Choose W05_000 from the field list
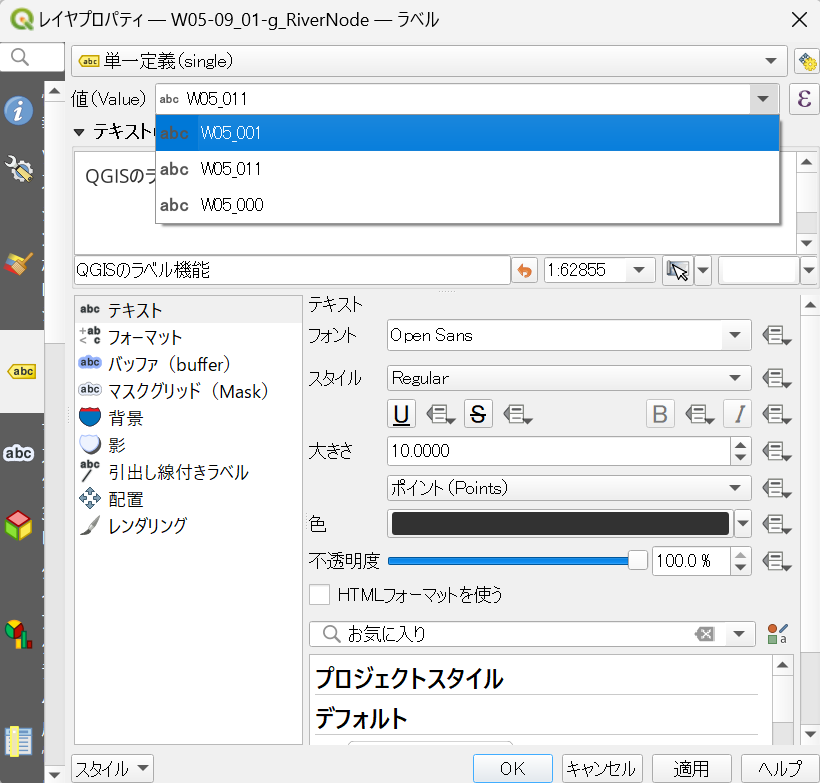820x783 pixels. click(x=467, y=205)
